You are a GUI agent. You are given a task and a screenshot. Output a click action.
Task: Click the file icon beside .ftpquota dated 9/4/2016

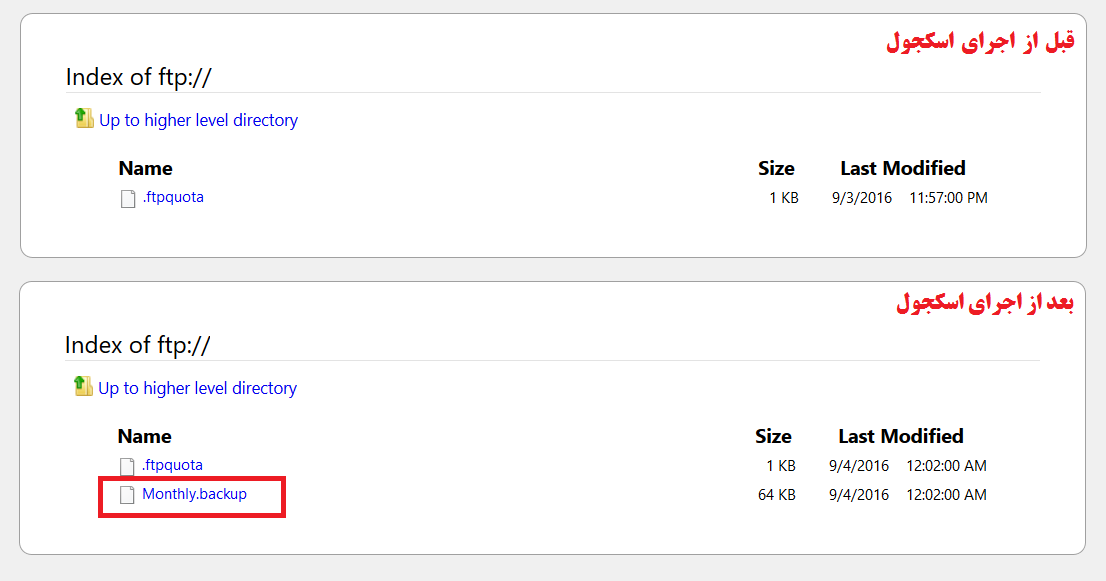[x=127, y=467]
